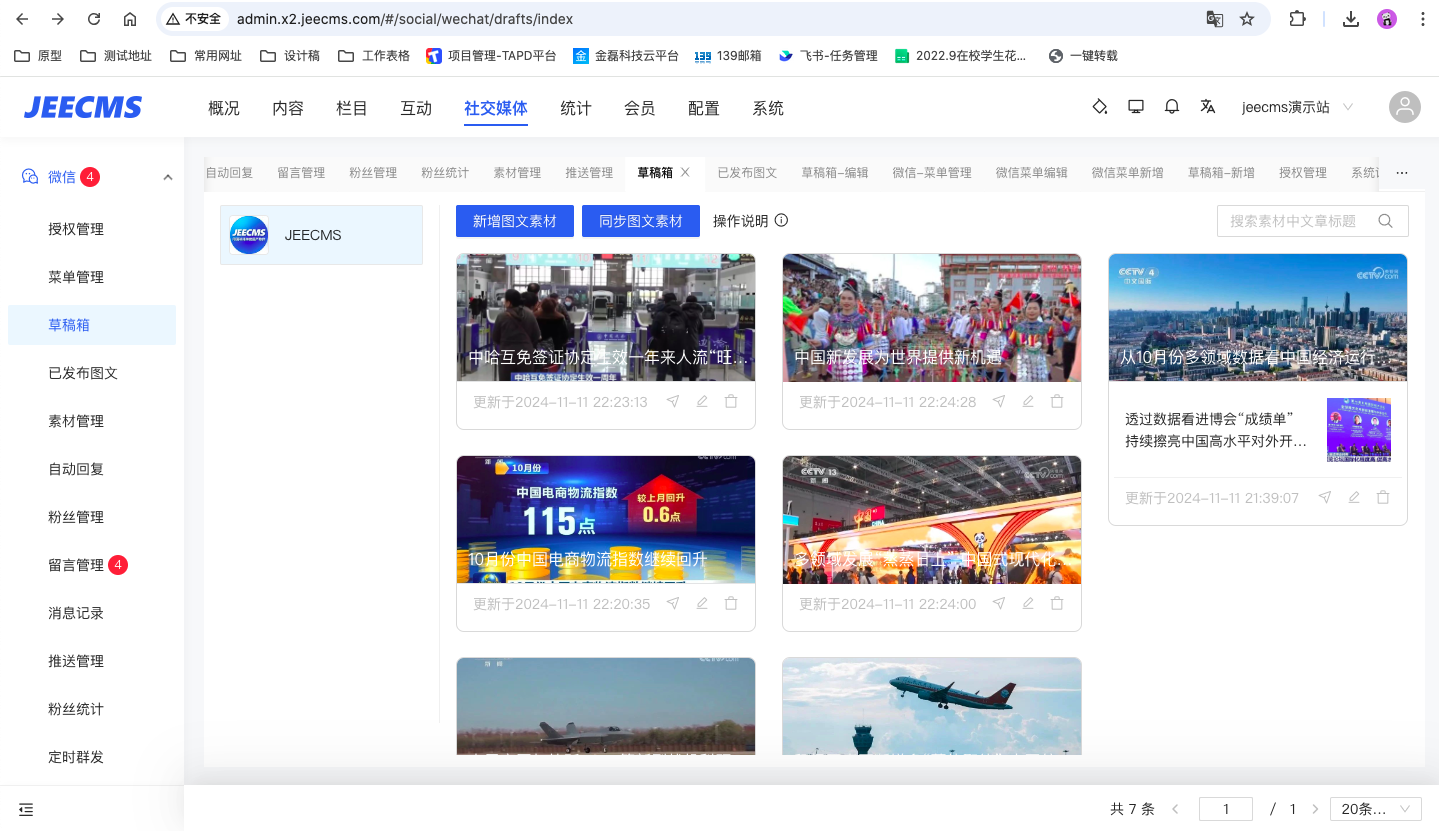Click the 同步图文素材 button
The width and height of the screenshot is (1439, 831).
[x=640, y=221]
